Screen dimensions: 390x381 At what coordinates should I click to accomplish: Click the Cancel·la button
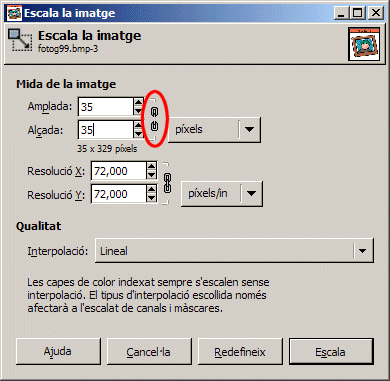(x=149, y=352)
